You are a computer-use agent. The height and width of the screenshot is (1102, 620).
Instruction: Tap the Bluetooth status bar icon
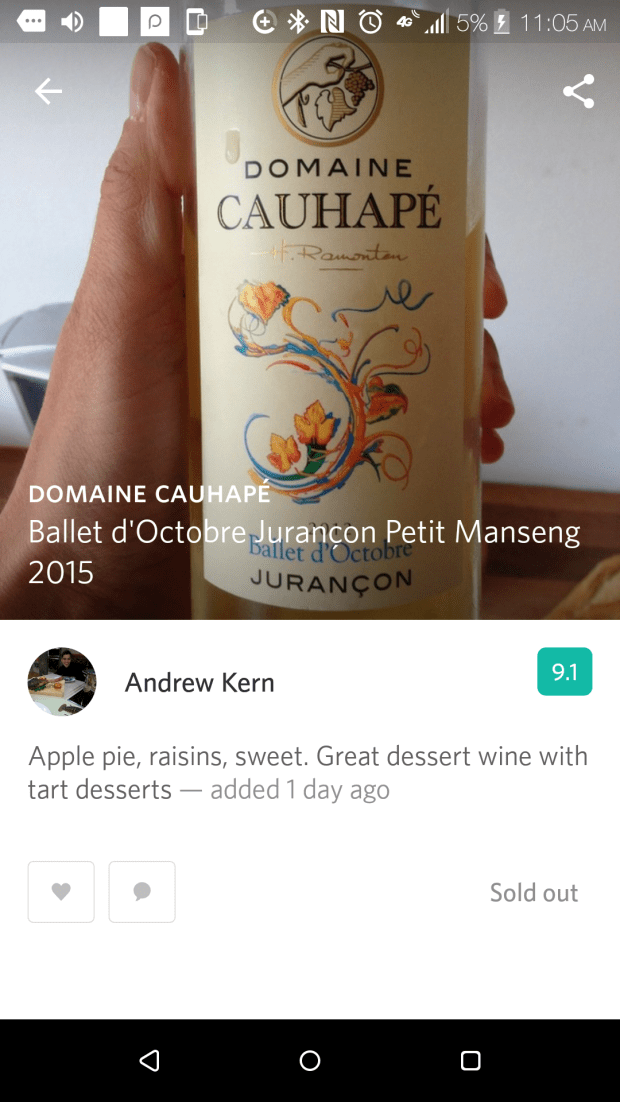[298, 22]
